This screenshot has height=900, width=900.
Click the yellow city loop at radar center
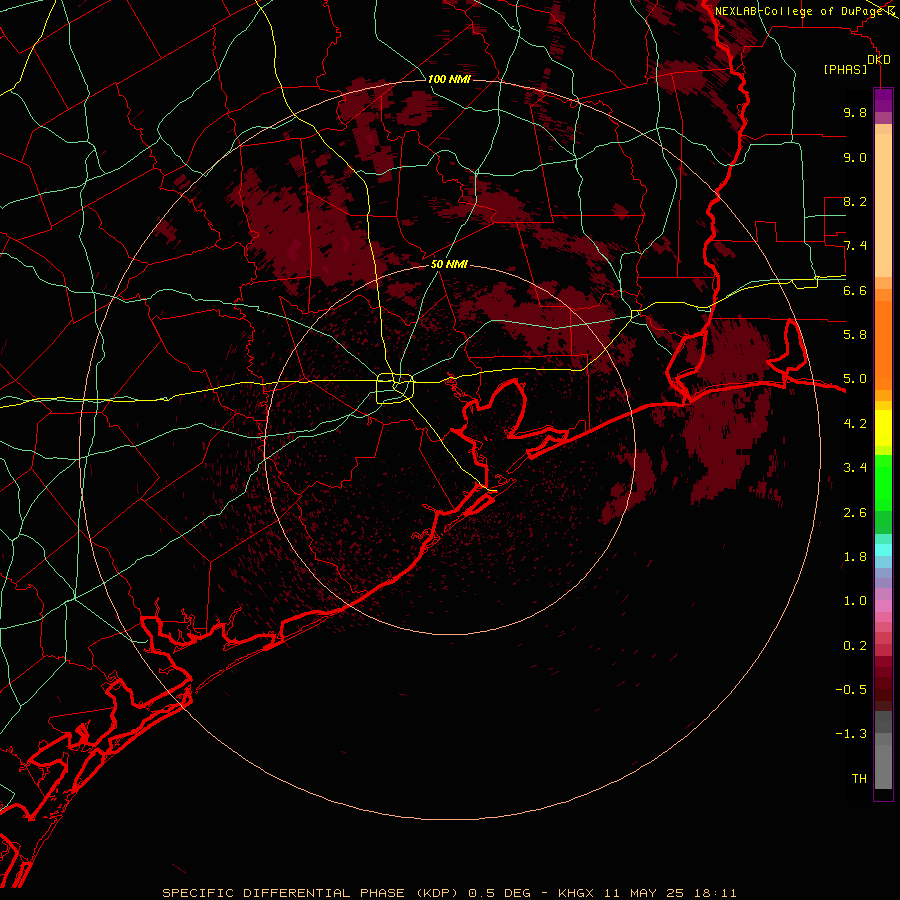click(x=395, y=388)
